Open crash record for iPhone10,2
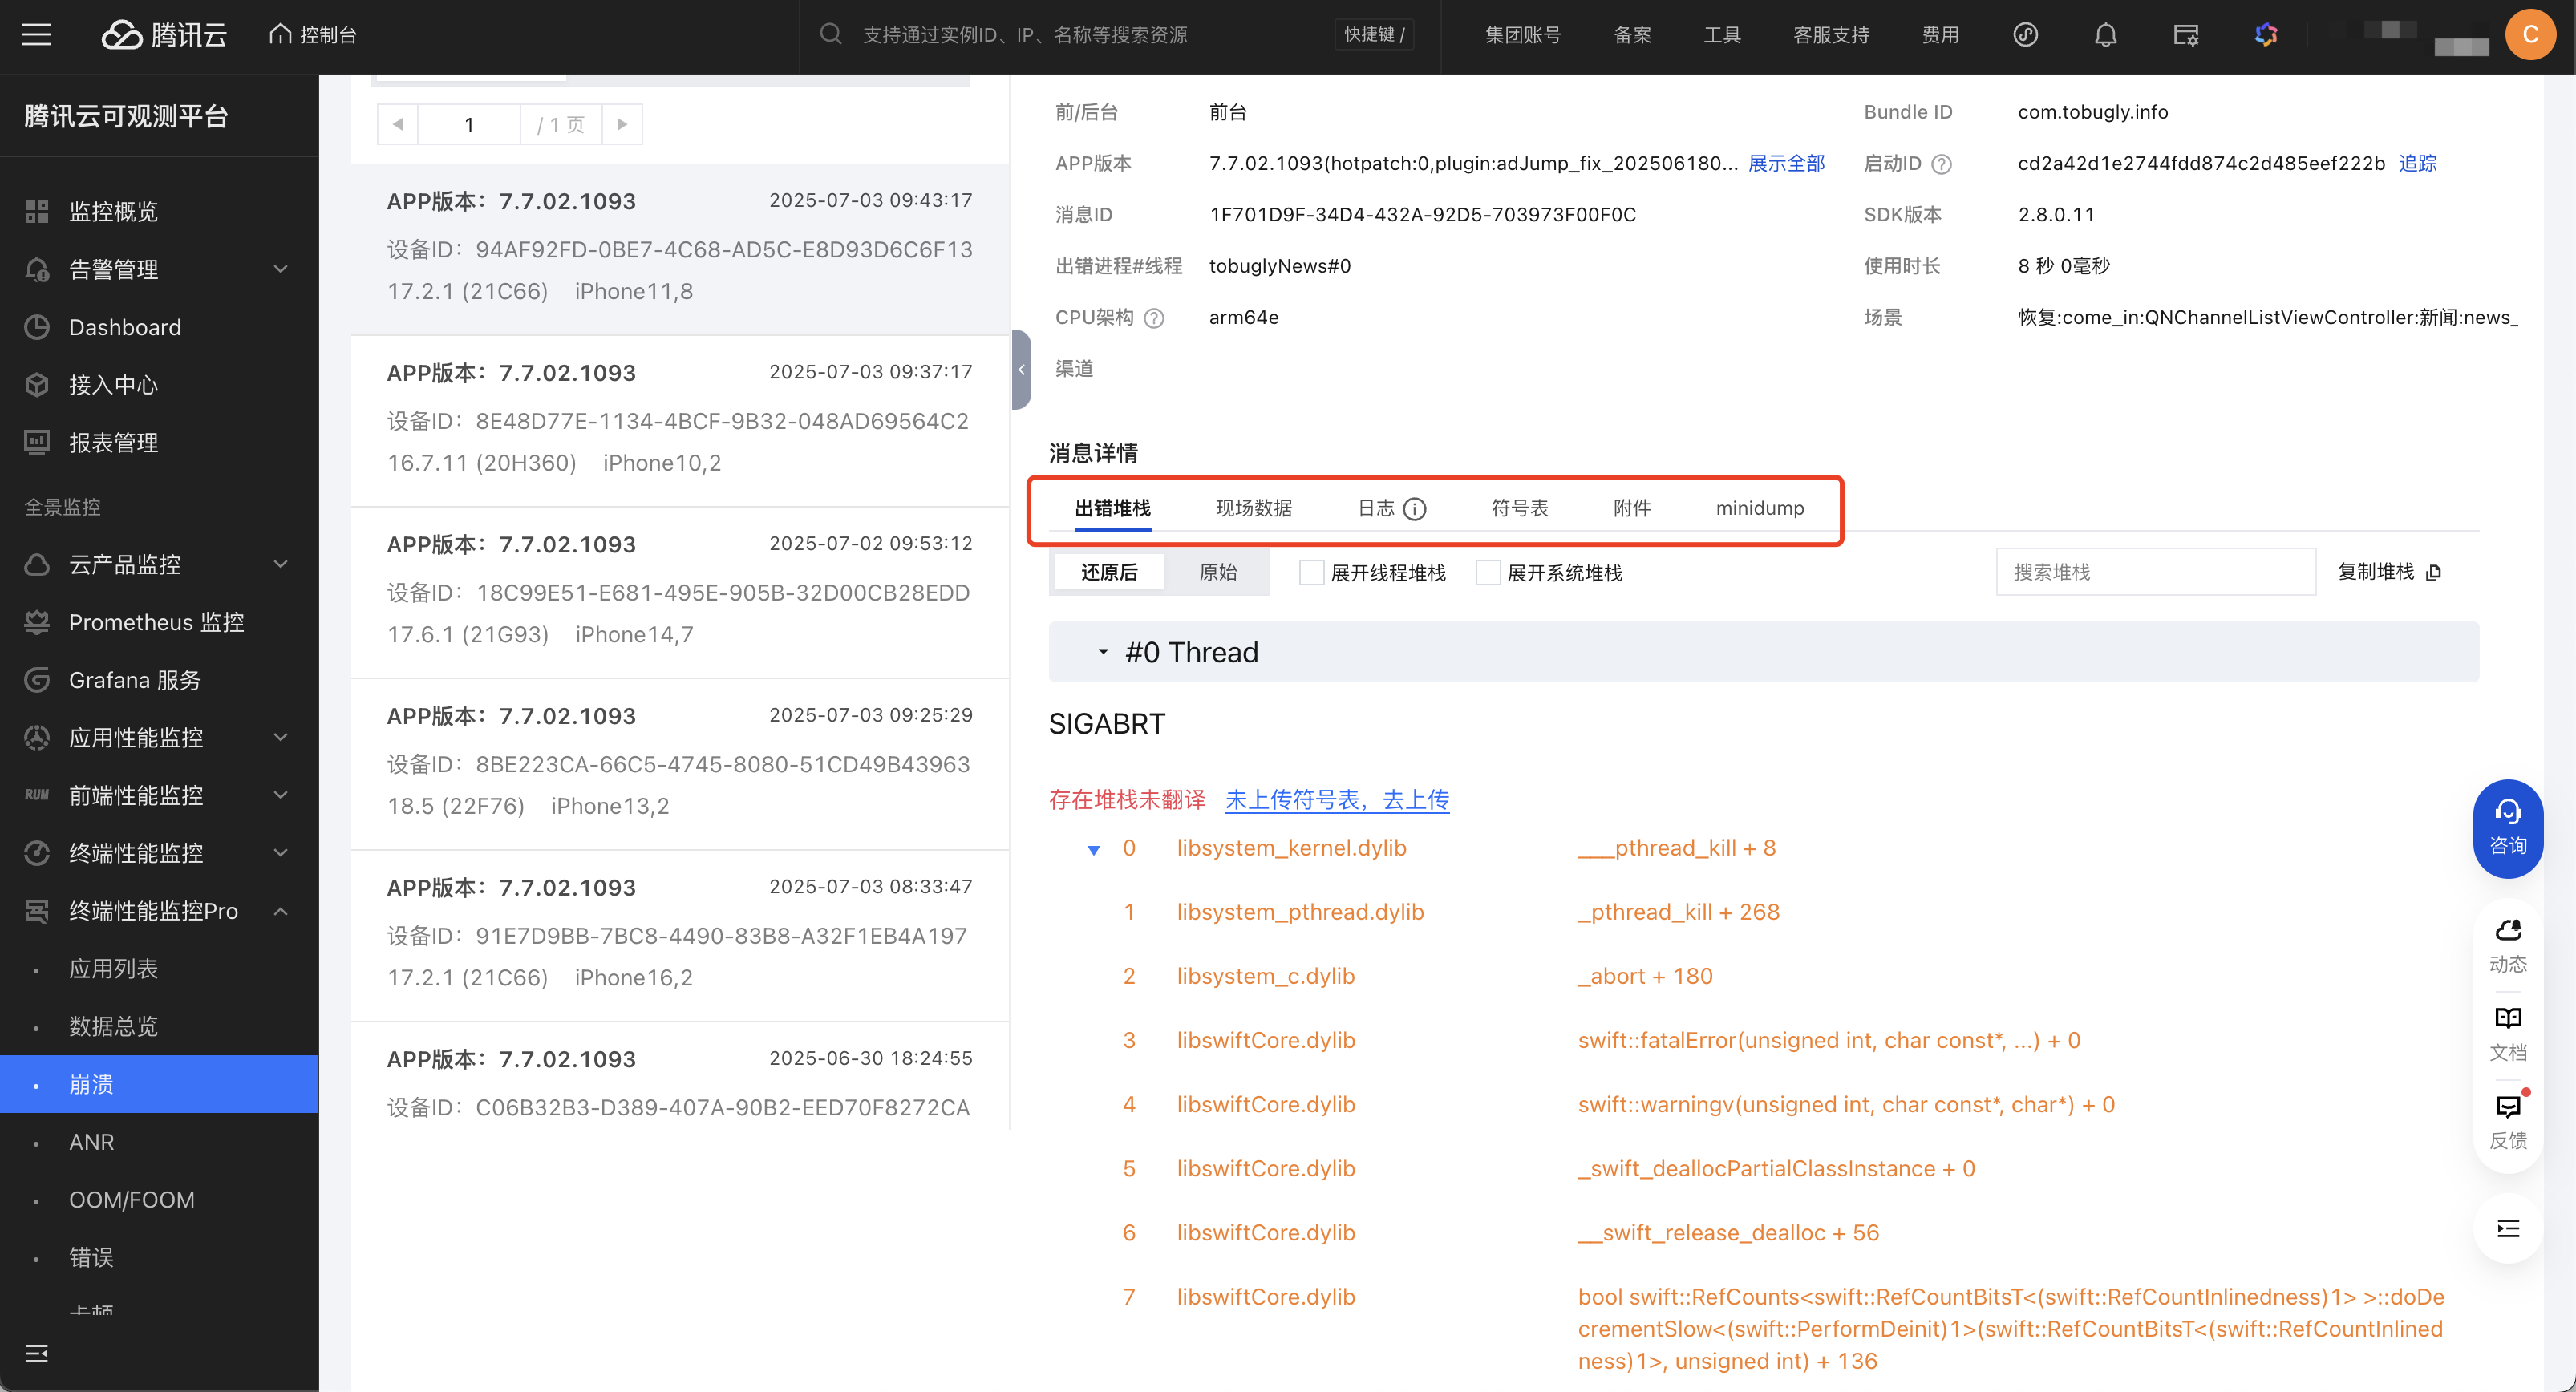2576x1392 pixels. pyautogui.click(x=680, y=421)
